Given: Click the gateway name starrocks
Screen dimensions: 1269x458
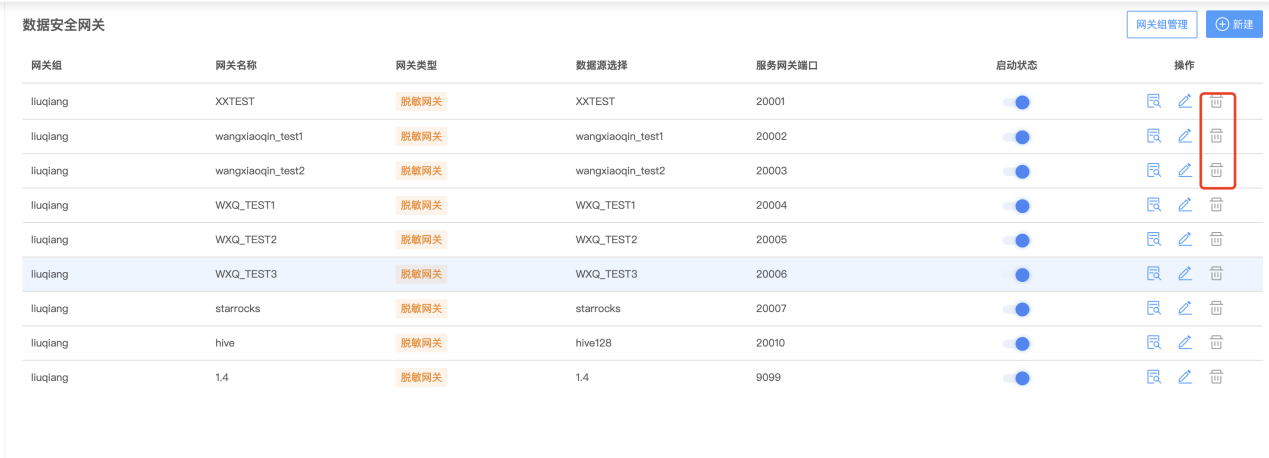Looking at the screenshot, I should click(x=238, y=308).
